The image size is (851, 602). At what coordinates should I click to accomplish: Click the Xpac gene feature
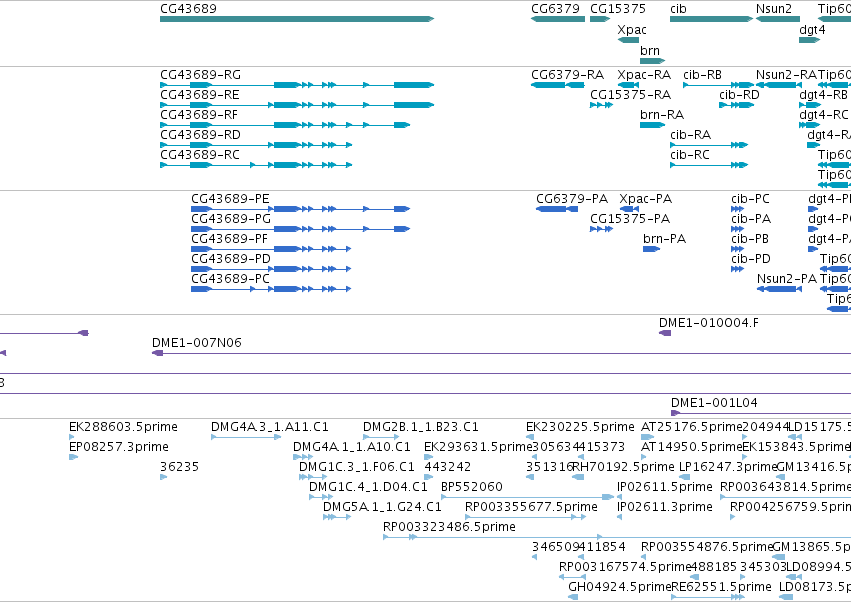[628, 40]
